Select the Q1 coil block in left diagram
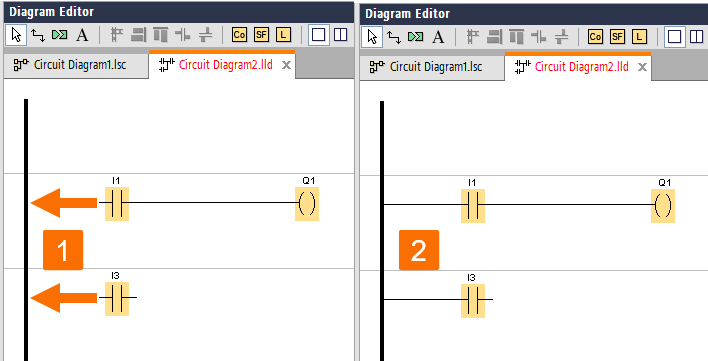The width and height of the screenshot is (708, 361). click(x=307, y=204)
